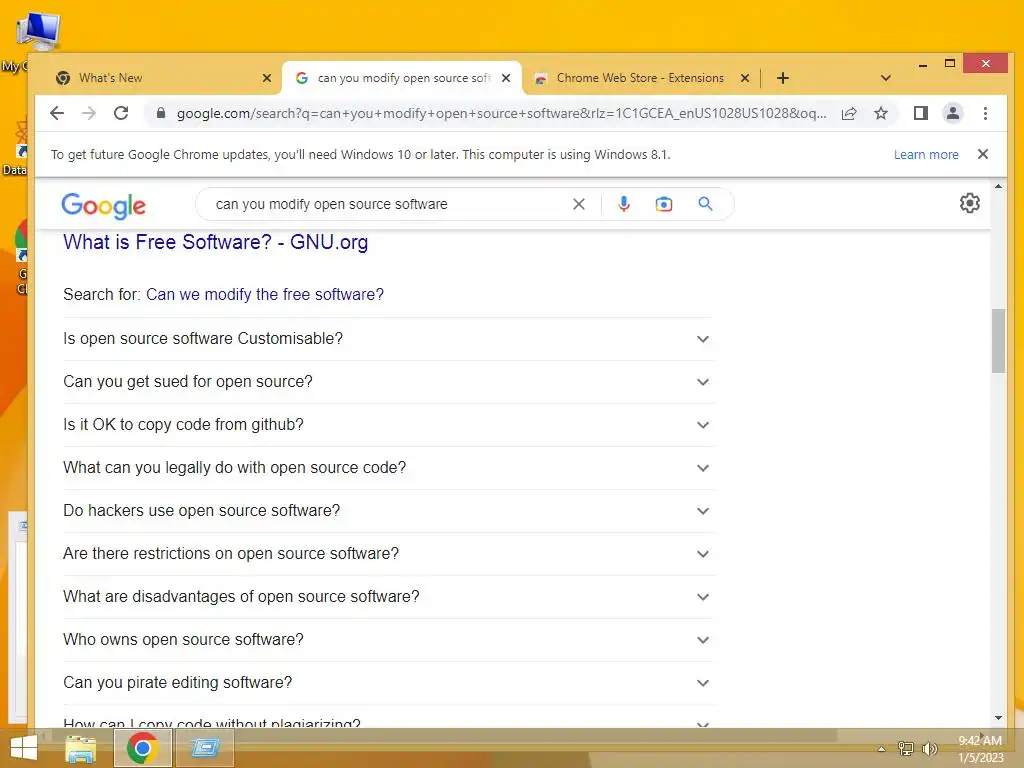Clear the Google search box text

click(x=579, y=204)
